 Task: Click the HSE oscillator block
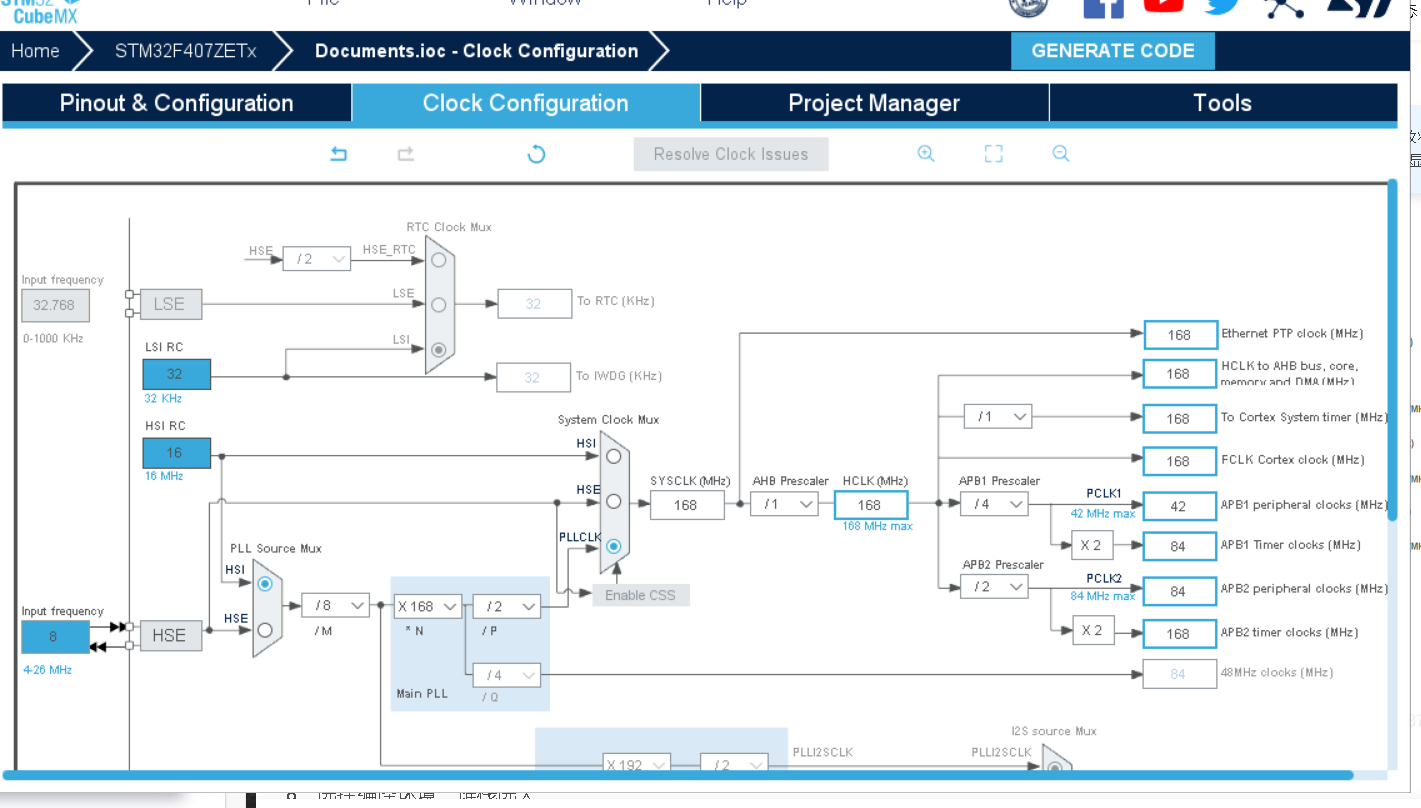[170, 635]
